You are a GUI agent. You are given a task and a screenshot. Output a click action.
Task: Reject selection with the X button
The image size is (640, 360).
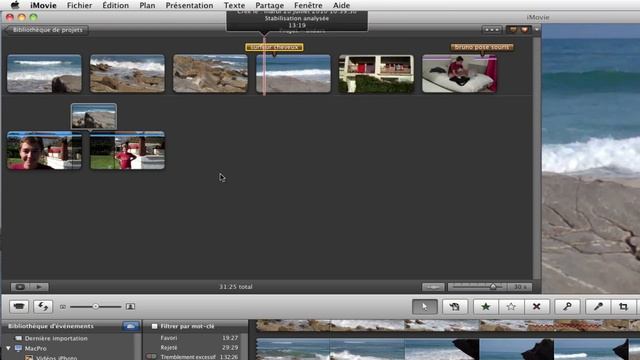click(536, 307)
